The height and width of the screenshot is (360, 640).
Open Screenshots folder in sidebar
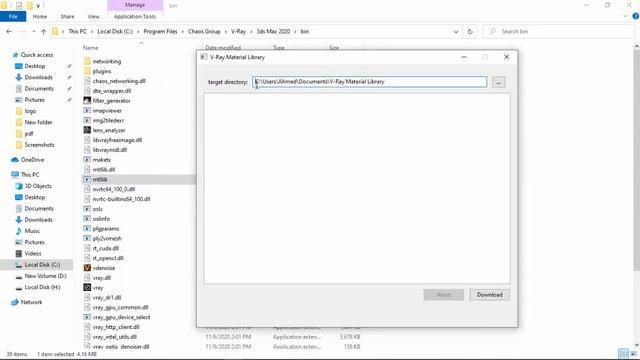39,144
